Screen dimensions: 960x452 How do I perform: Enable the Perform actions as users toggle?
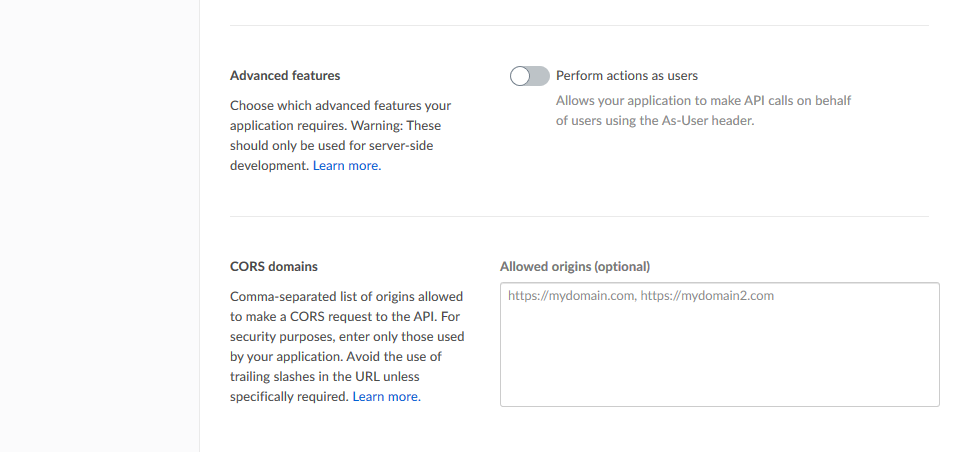(529, 76)
